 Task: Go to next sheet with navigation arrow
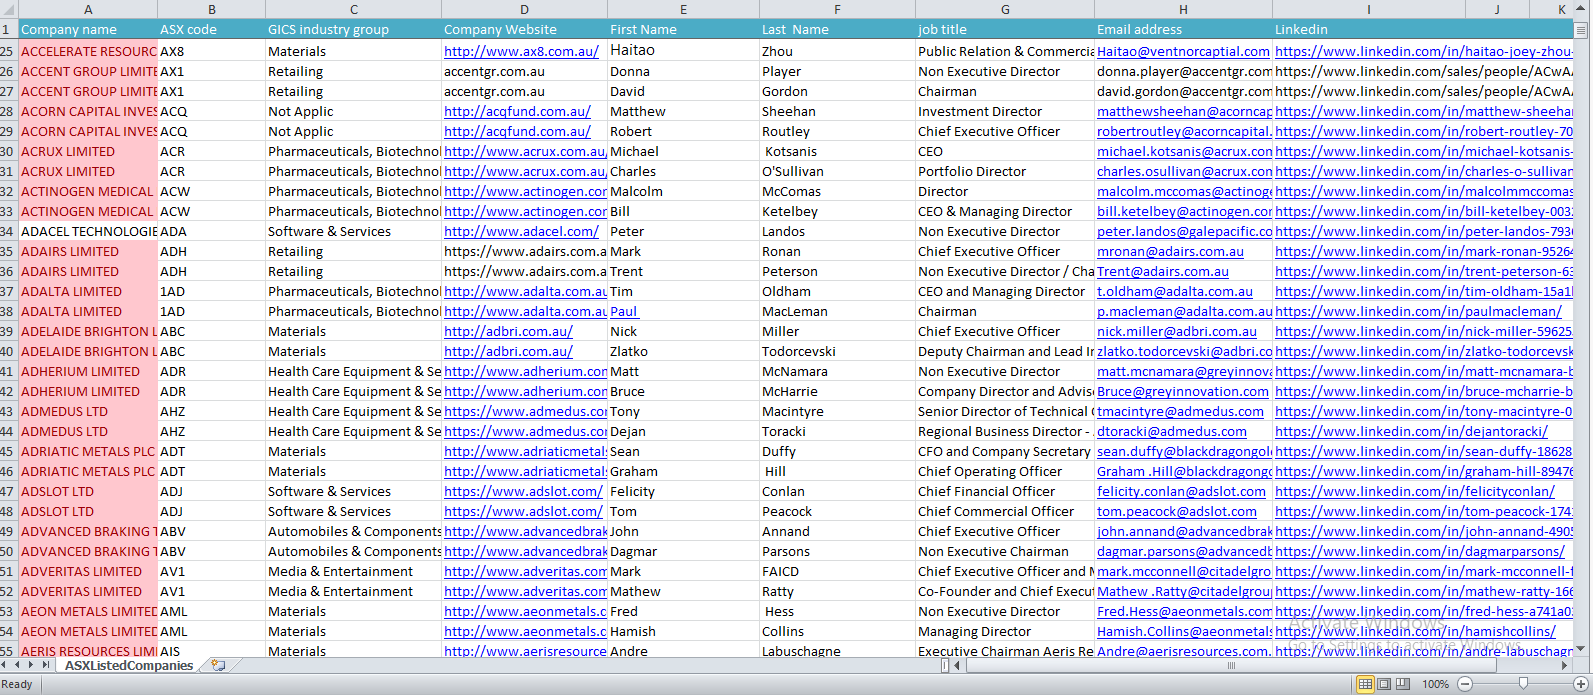(x=32, y=665)
